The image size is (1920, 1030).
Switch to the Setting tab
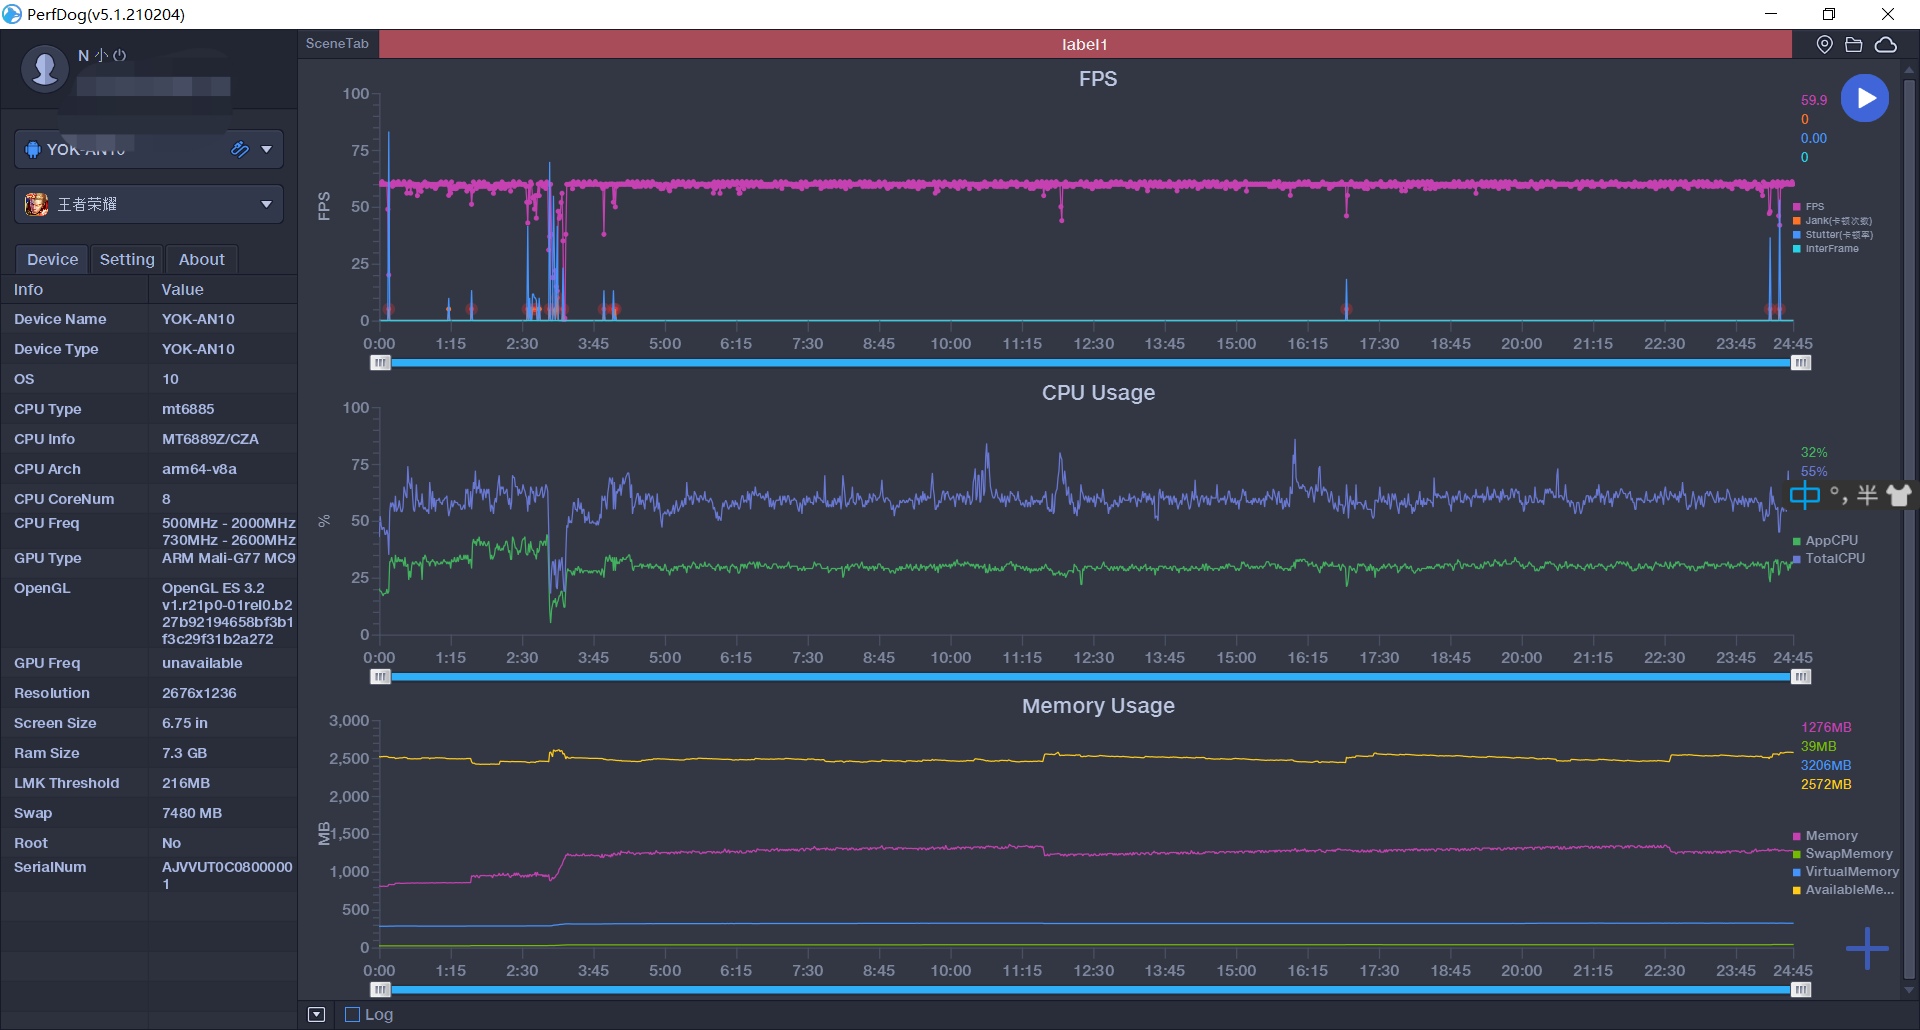[x=127, y=259]
